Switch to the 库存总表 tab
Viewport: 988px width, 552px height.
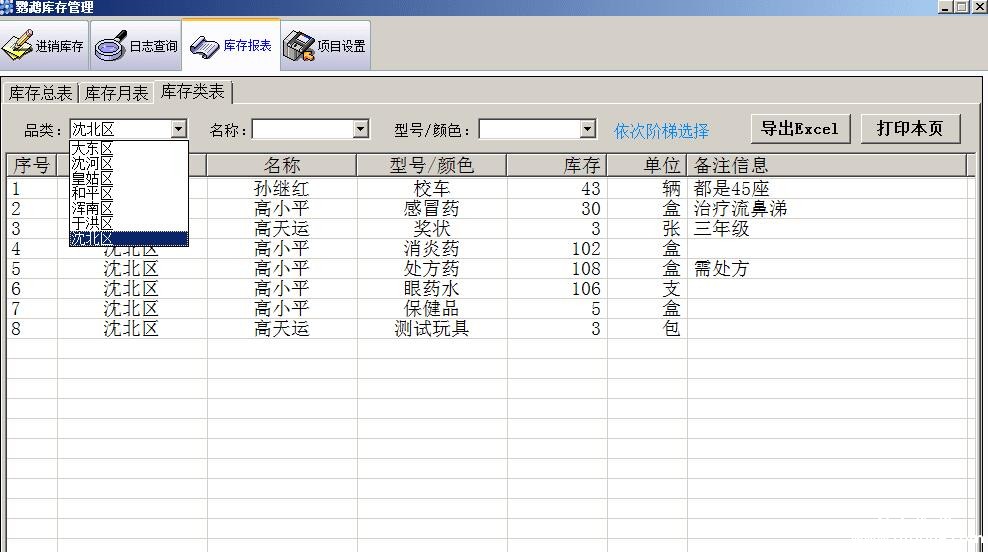(x=40, y=93)
